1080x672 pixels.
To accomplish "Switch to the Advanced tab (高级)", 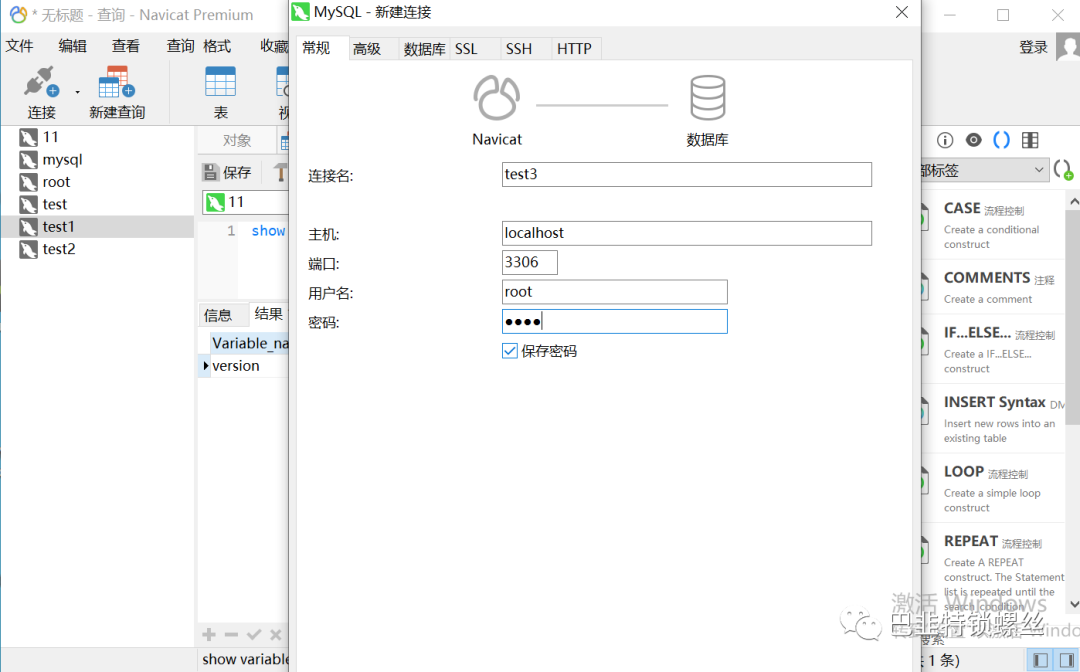I will (x=373, y=49).
